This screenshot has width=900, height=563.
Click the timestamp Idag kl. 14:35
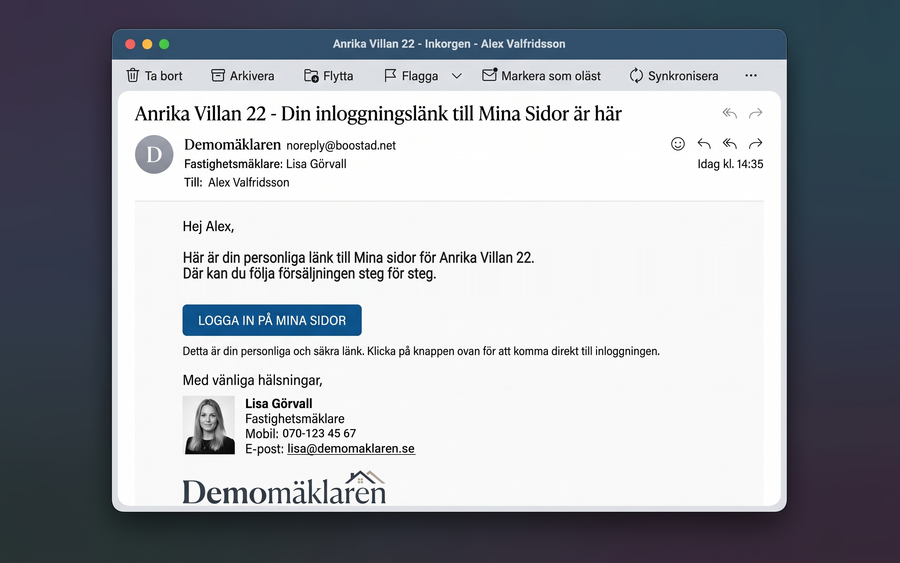coord(730,164)
